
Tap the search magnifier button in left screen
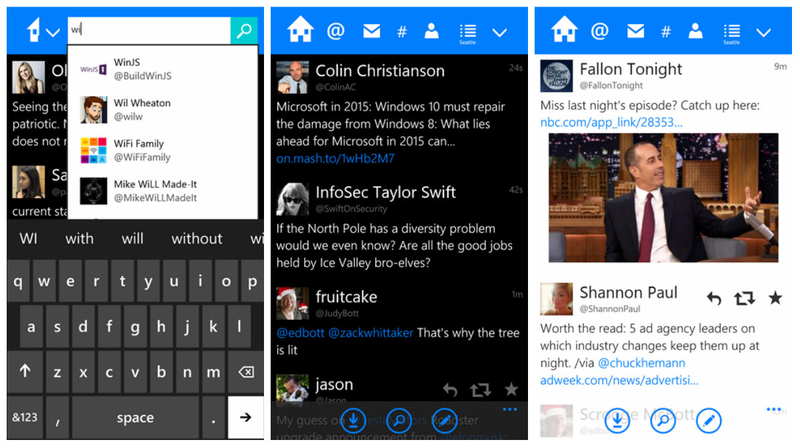244,31
